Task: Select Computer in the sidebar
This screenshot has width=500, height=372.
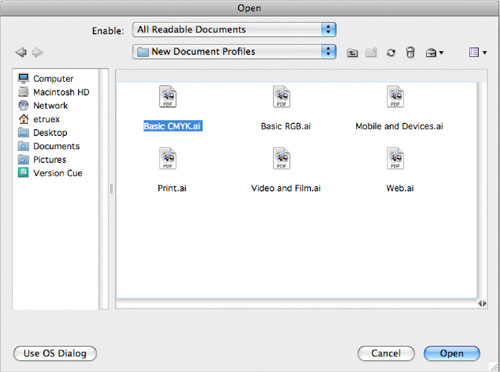Action: [x=53, y=79]
